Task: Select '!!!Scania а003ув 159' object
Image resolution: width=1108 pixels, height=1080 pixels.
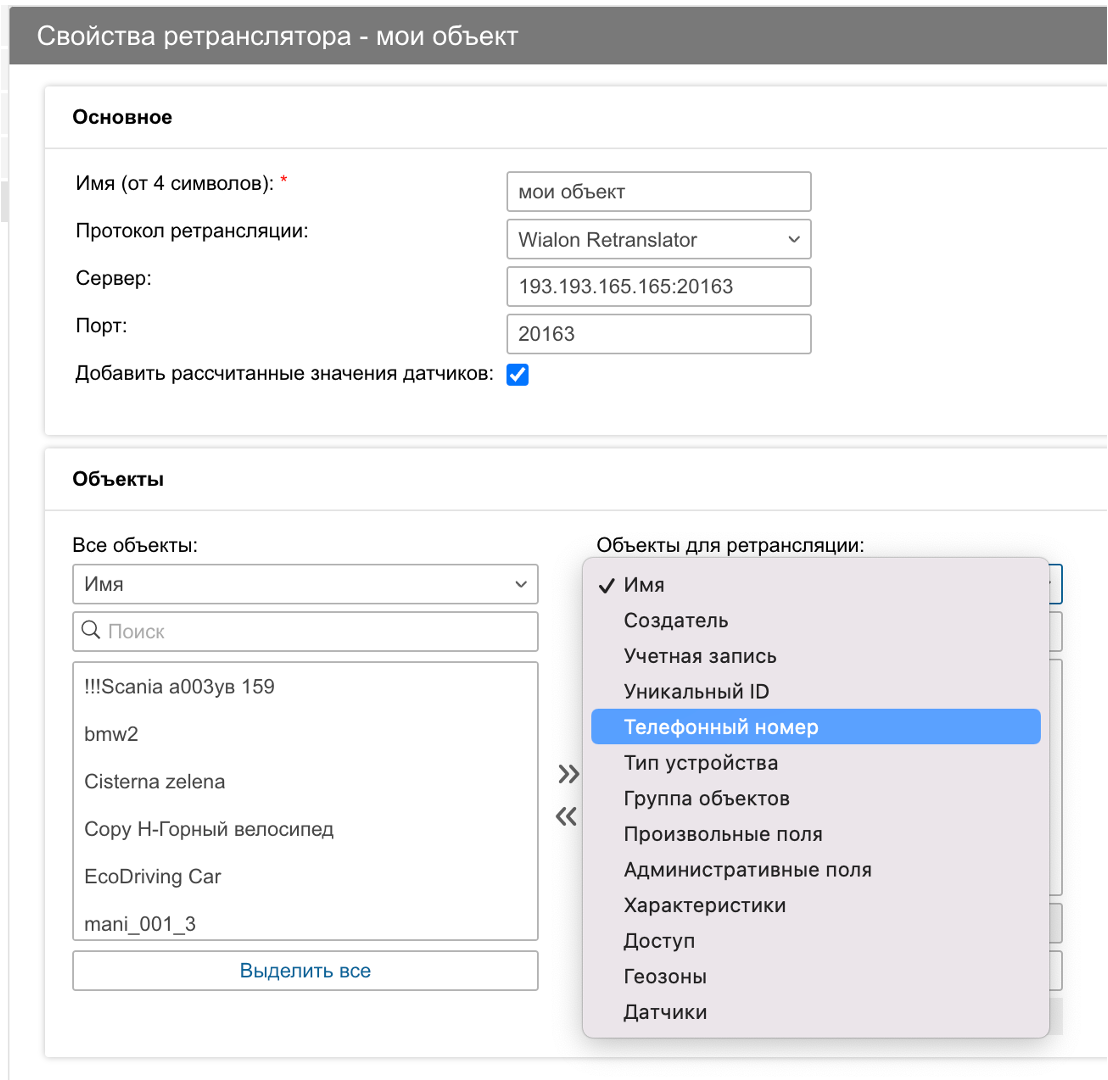Action: point(180,687)
